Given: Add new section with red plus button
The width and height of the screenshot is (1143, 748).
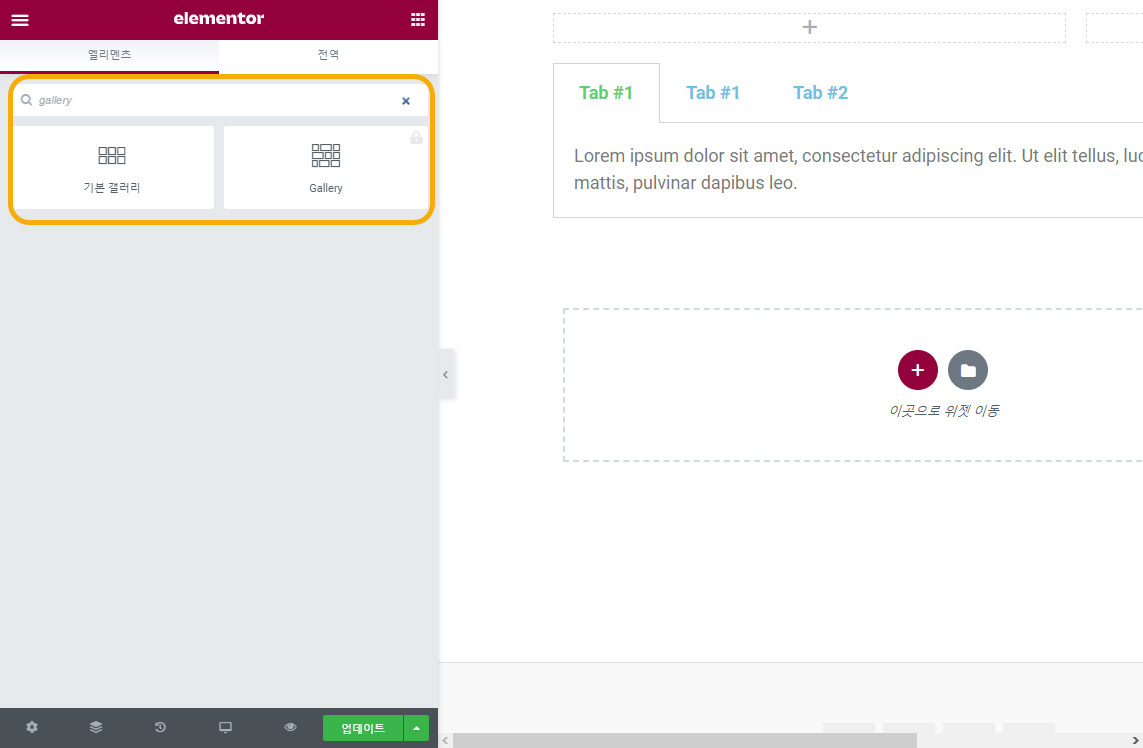Looking at the screenshot, I should [x=918, y=370].
